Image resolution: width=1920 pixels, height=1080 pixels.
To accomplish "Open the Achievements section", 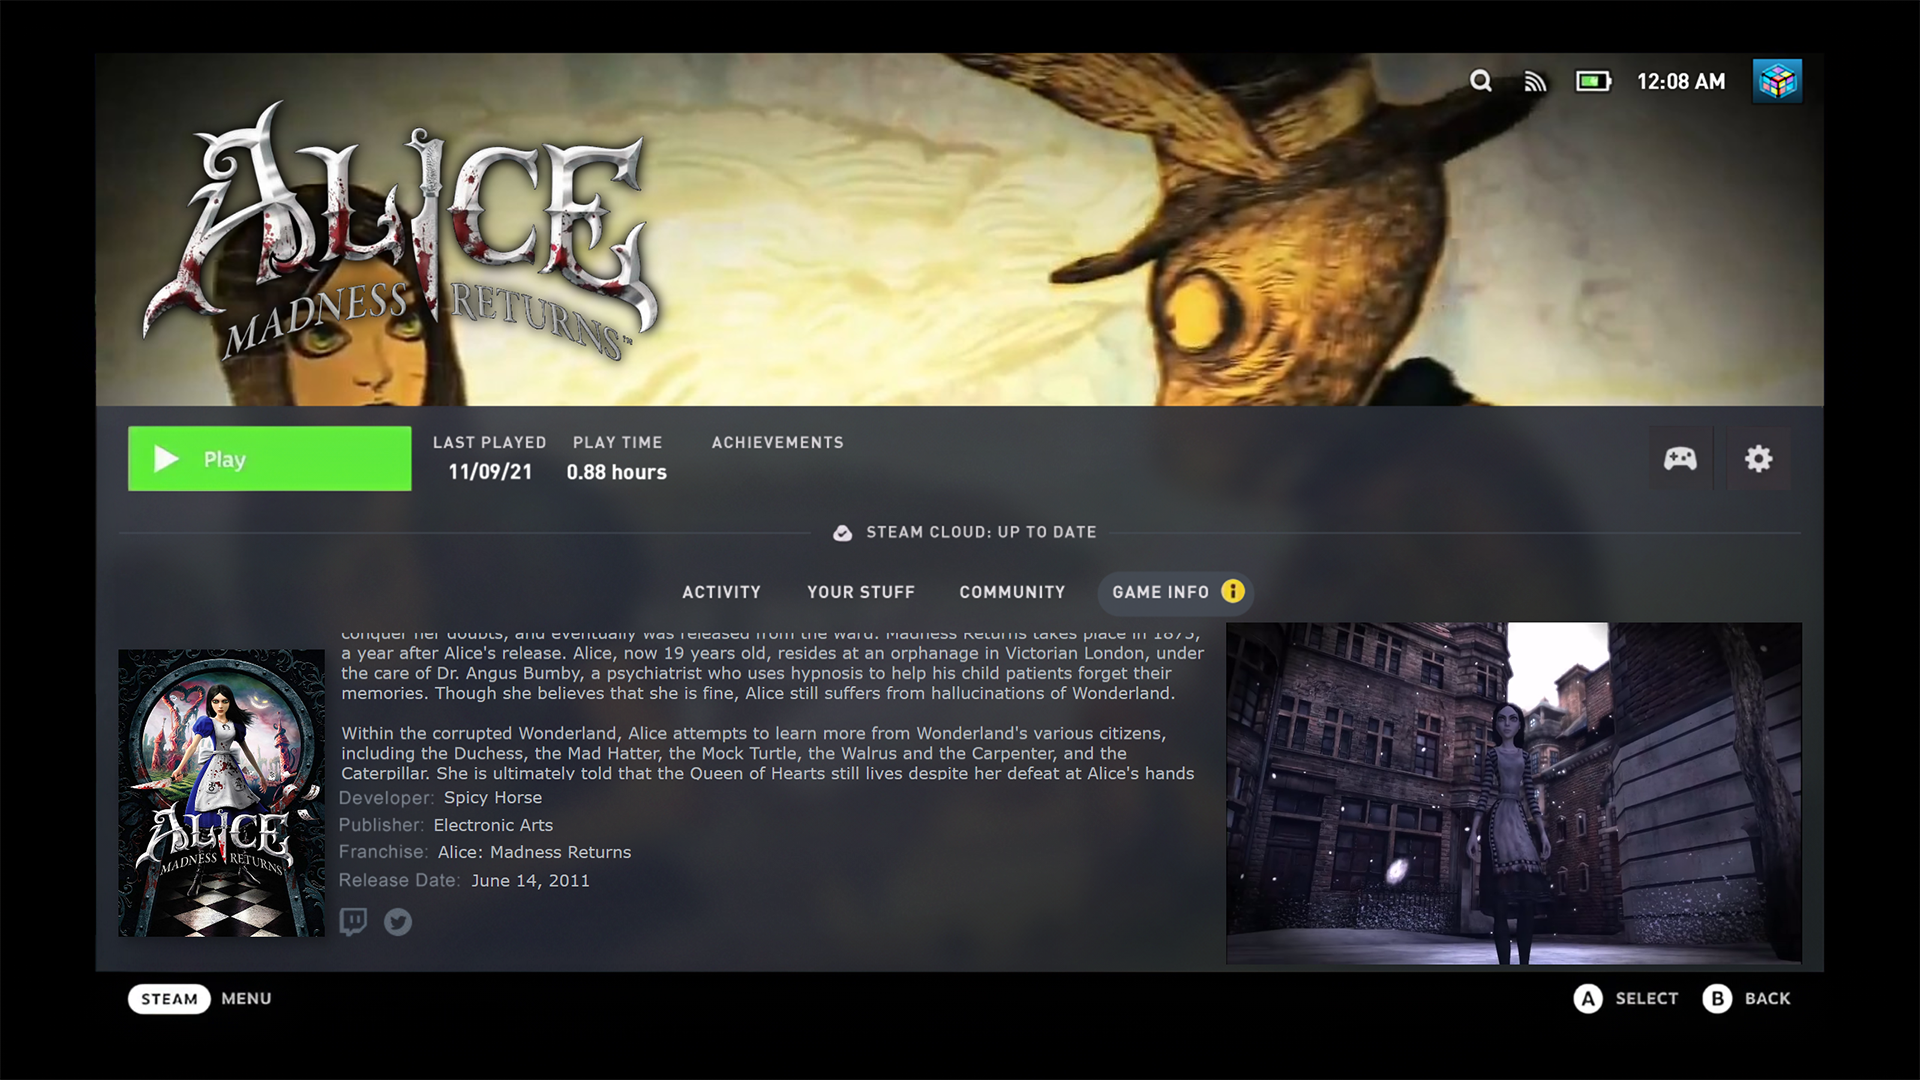I will (x=777, y=443).
